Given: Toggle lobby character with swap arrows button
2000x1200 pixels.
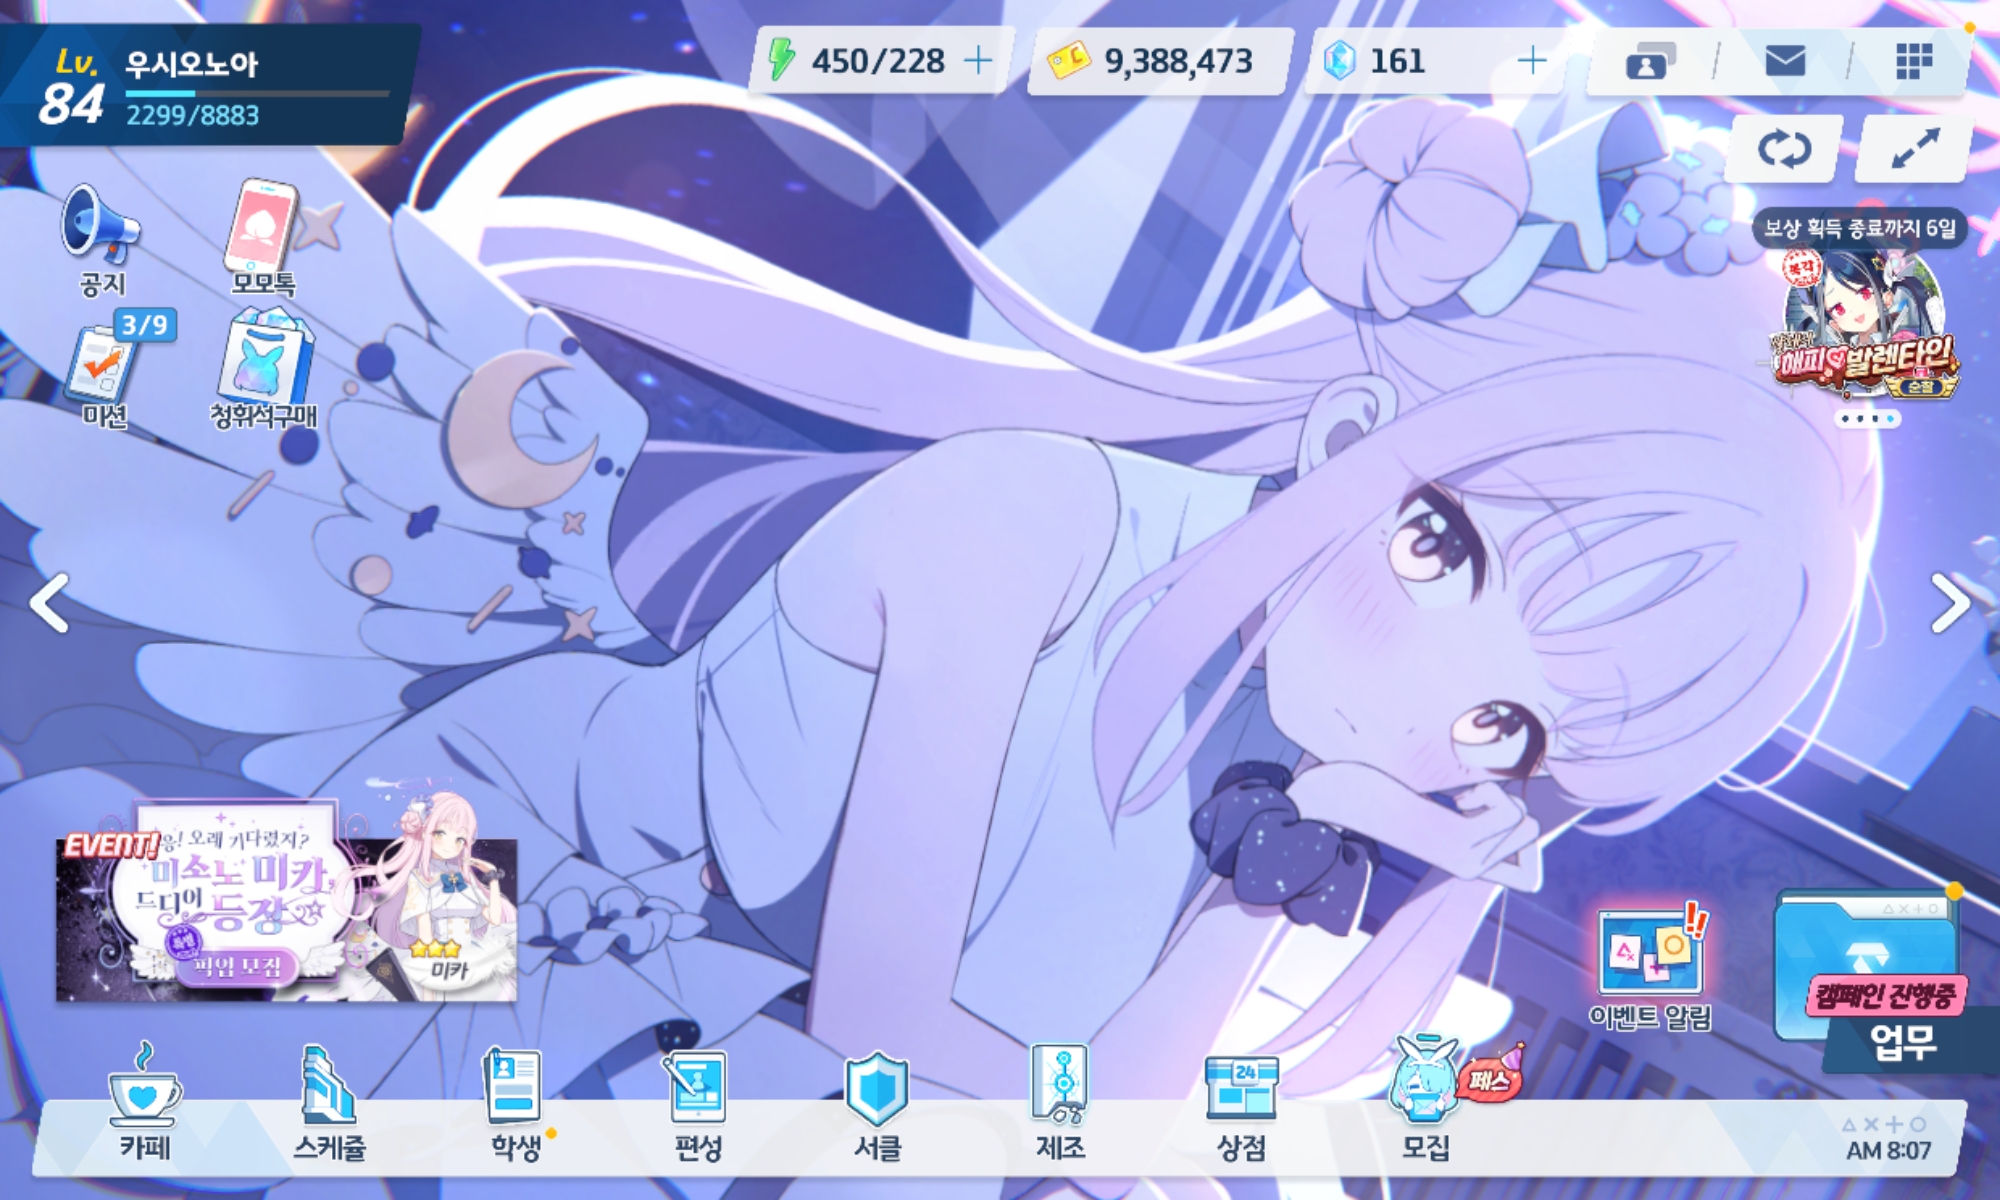Looking at the screenshot, I should click(x=1784, y=150).
